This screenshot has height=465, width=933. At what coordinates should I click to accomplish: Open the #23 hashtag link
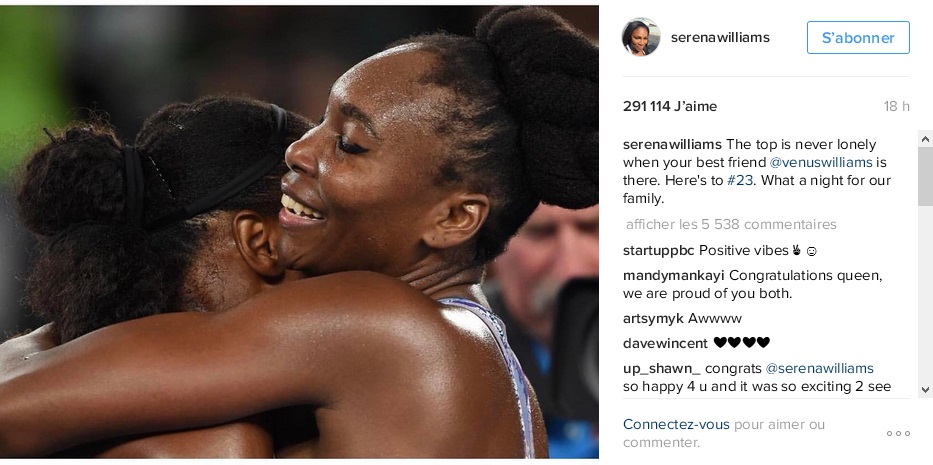tap(740, 180)
